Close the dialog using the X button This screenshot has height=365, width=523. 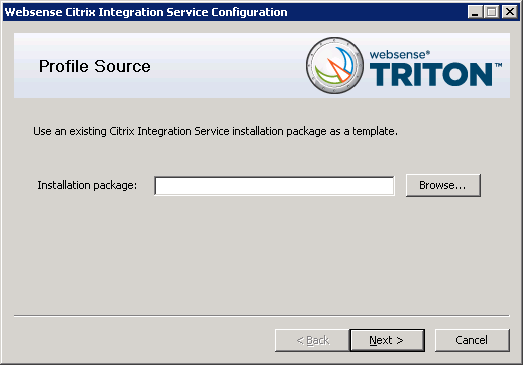tap(510, 12)
